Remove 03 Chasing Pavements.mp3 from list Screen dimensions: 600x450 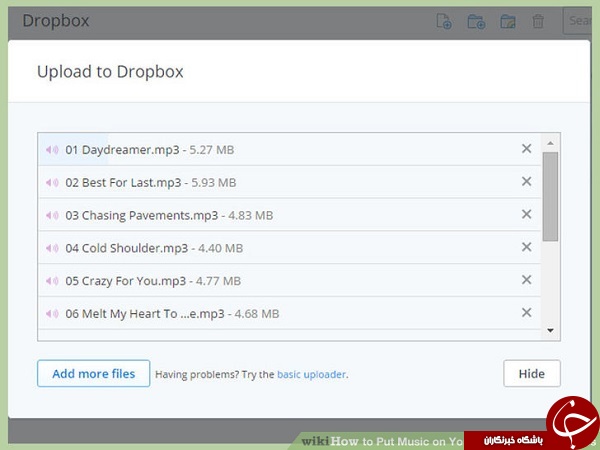point(527,214)
